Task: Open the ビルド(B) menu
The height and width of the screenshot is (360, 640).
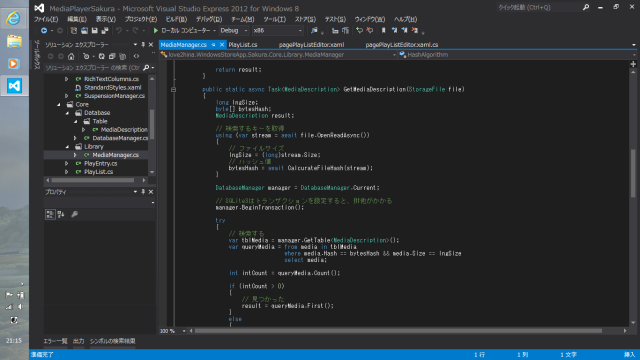Action: [x=176, y=19]
